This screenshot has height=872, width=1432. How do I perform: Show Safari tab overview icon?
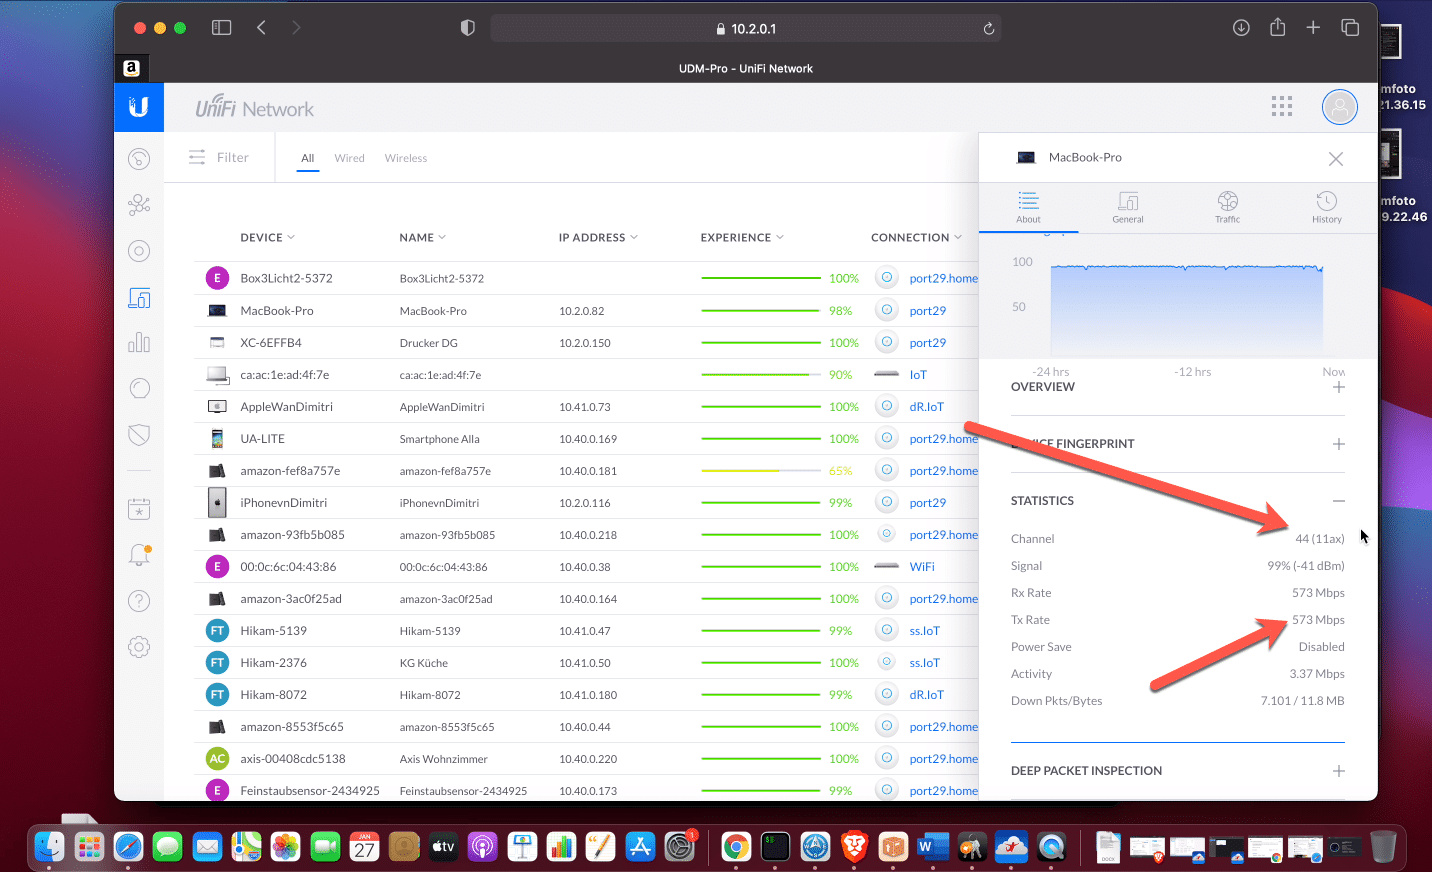click(x=1350, y=28)
